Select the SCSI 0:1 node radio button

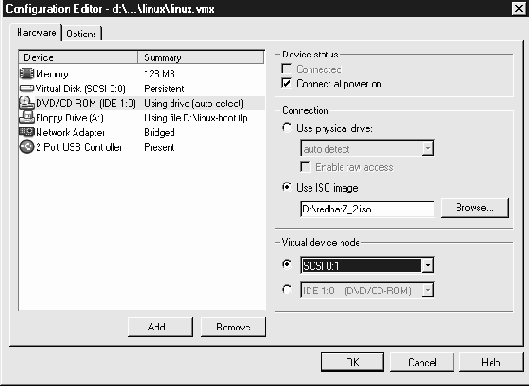pos(287,264)
